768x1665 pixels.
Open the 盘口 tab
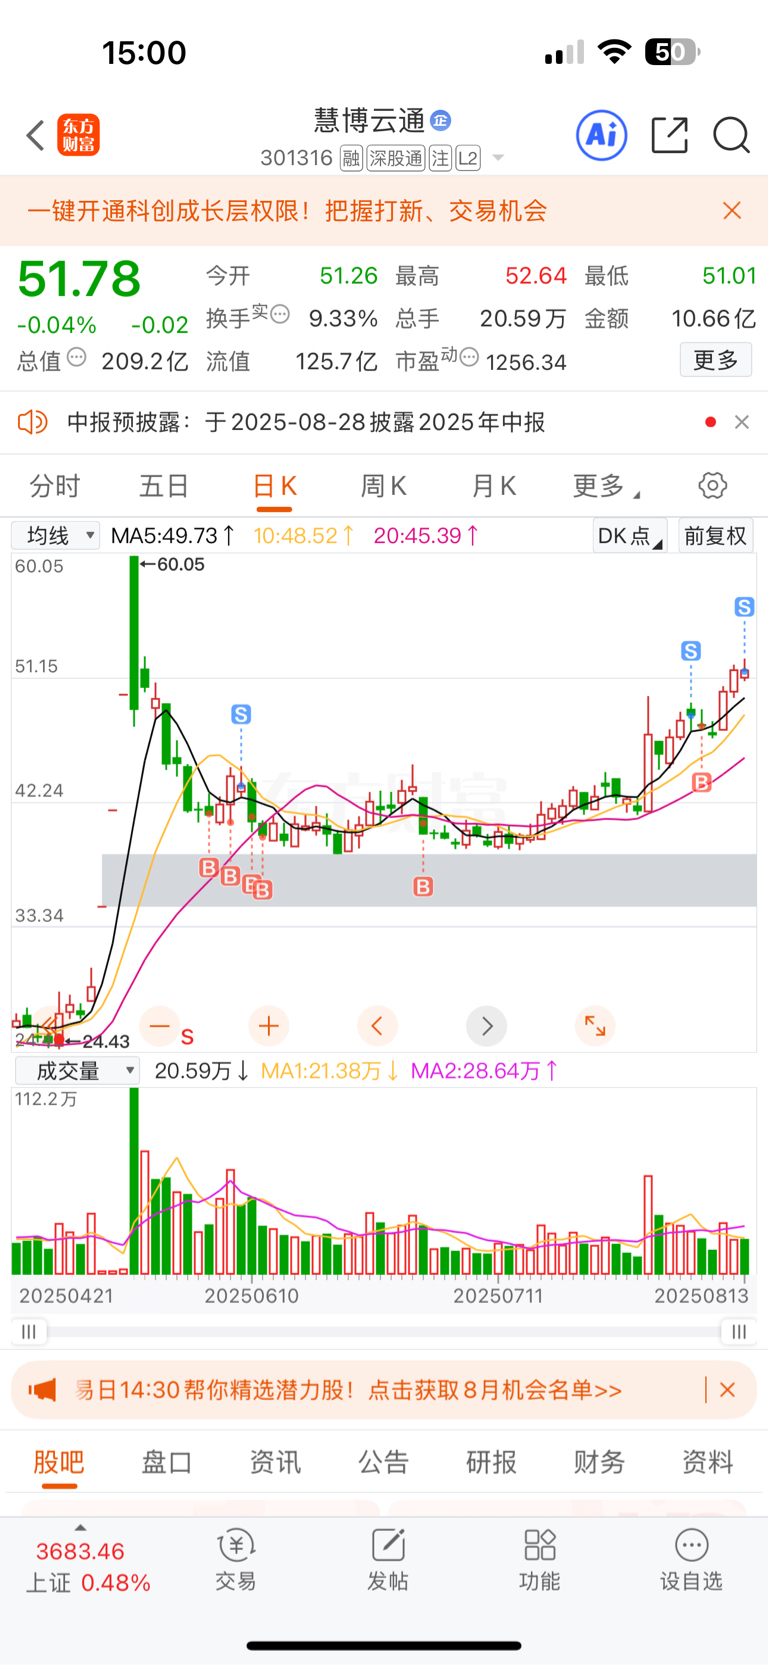coord(166,1462)
